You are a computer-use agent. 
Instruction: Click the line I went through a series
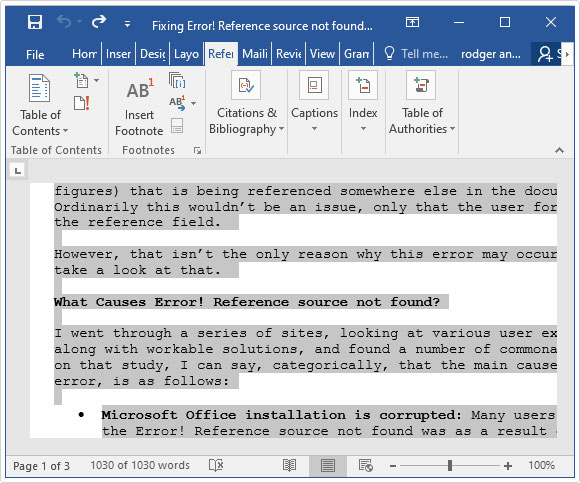point(306,333)
